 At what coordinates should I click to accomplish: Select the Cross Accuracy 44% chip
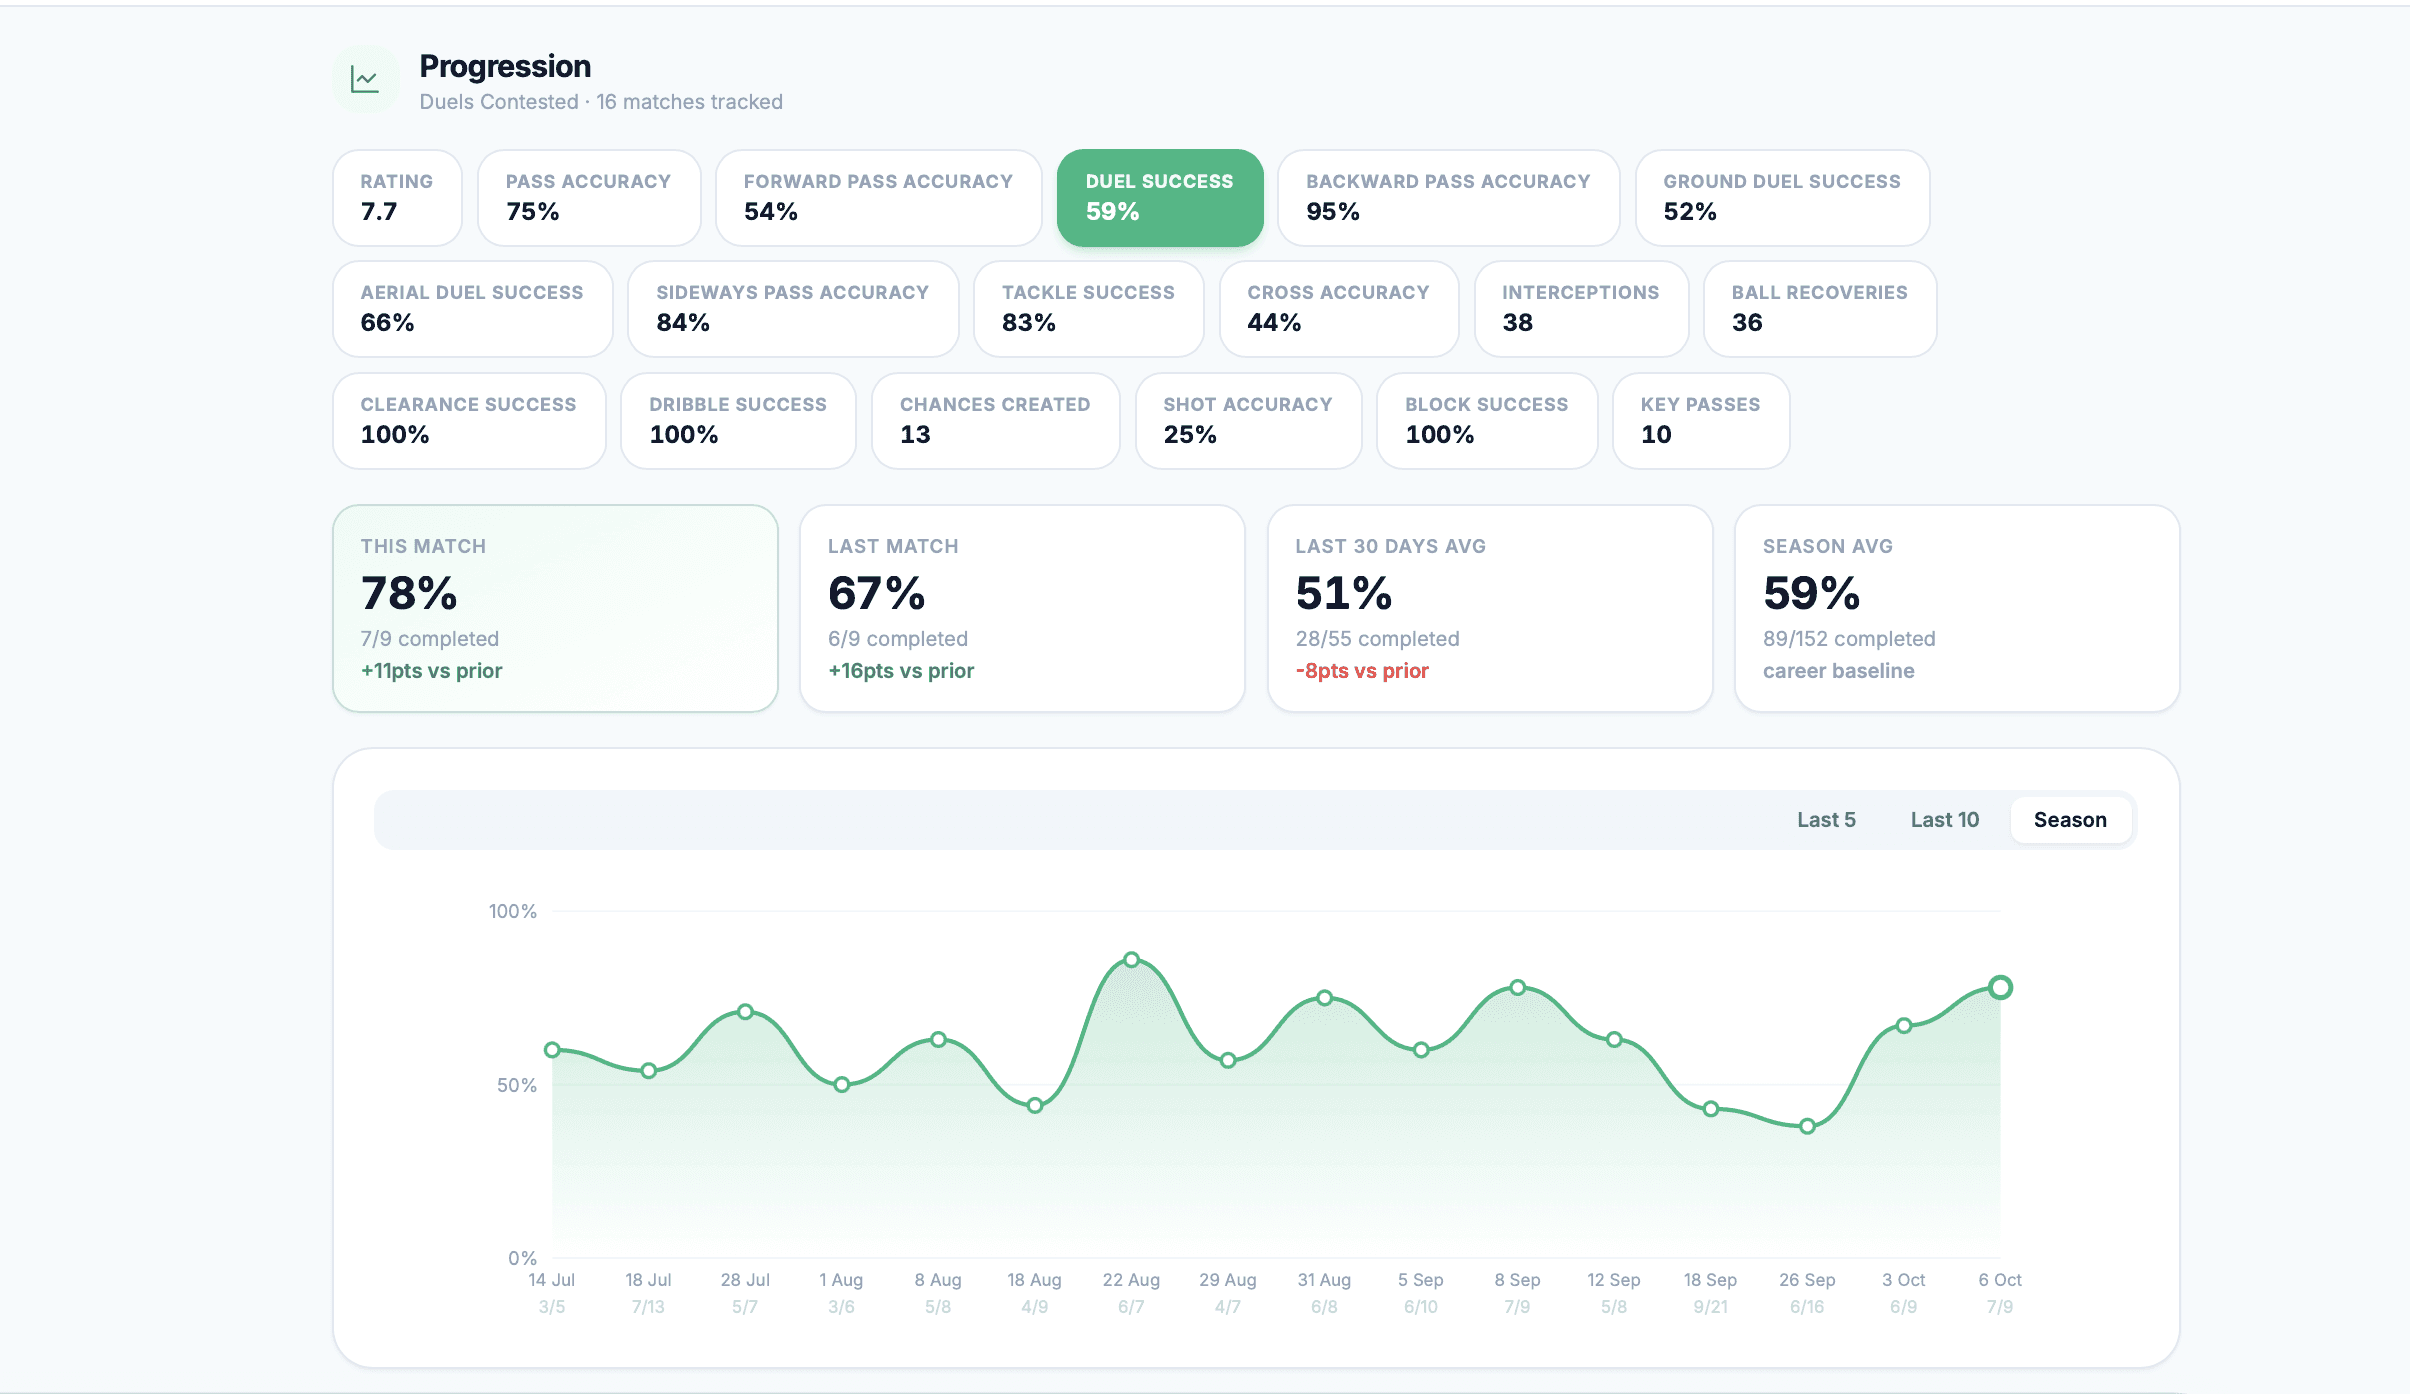click(1339, 309)
